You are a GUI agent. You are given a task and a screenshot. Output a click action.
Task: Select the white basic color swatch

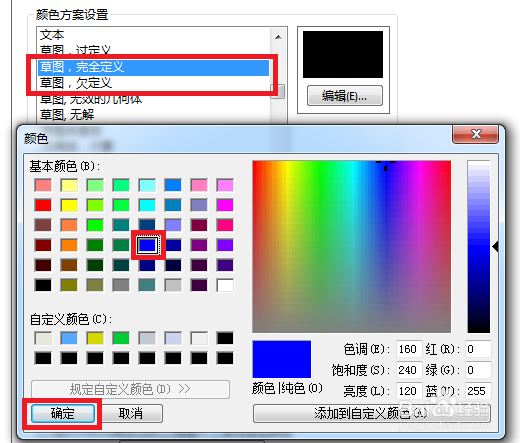pyautogui.click(x=225, y=285)
